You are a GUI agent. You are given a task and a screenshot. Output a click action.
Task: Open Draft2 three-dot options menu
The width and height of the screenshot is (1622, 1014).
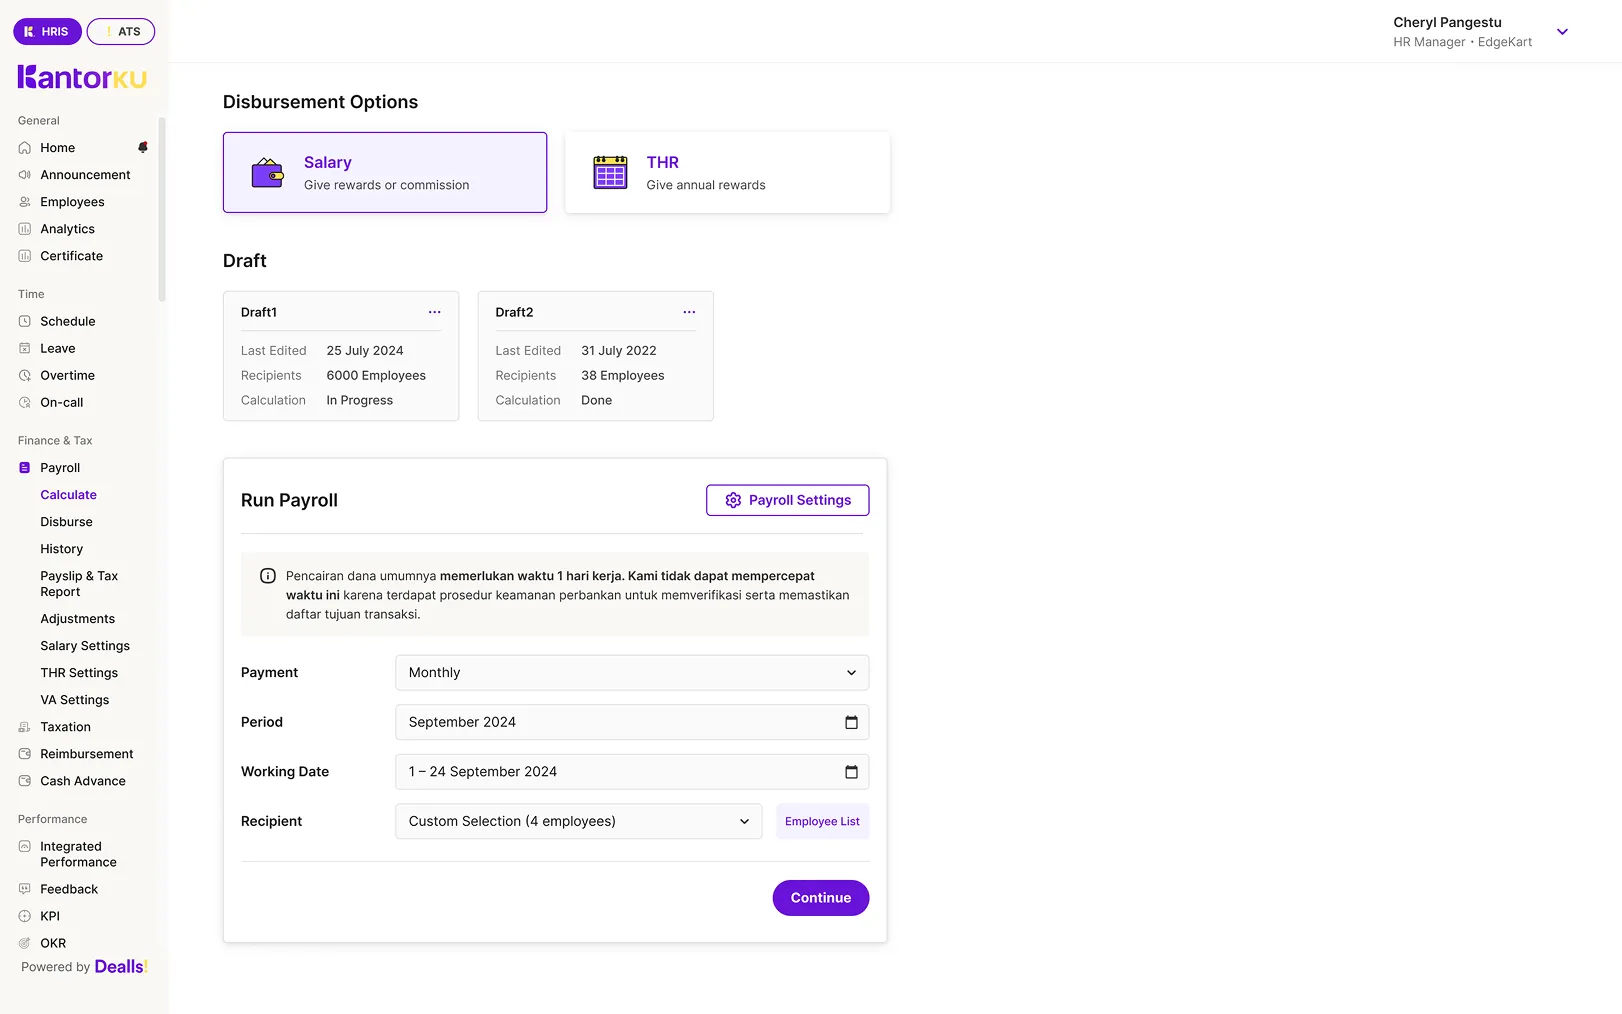(x=689, y=312)
